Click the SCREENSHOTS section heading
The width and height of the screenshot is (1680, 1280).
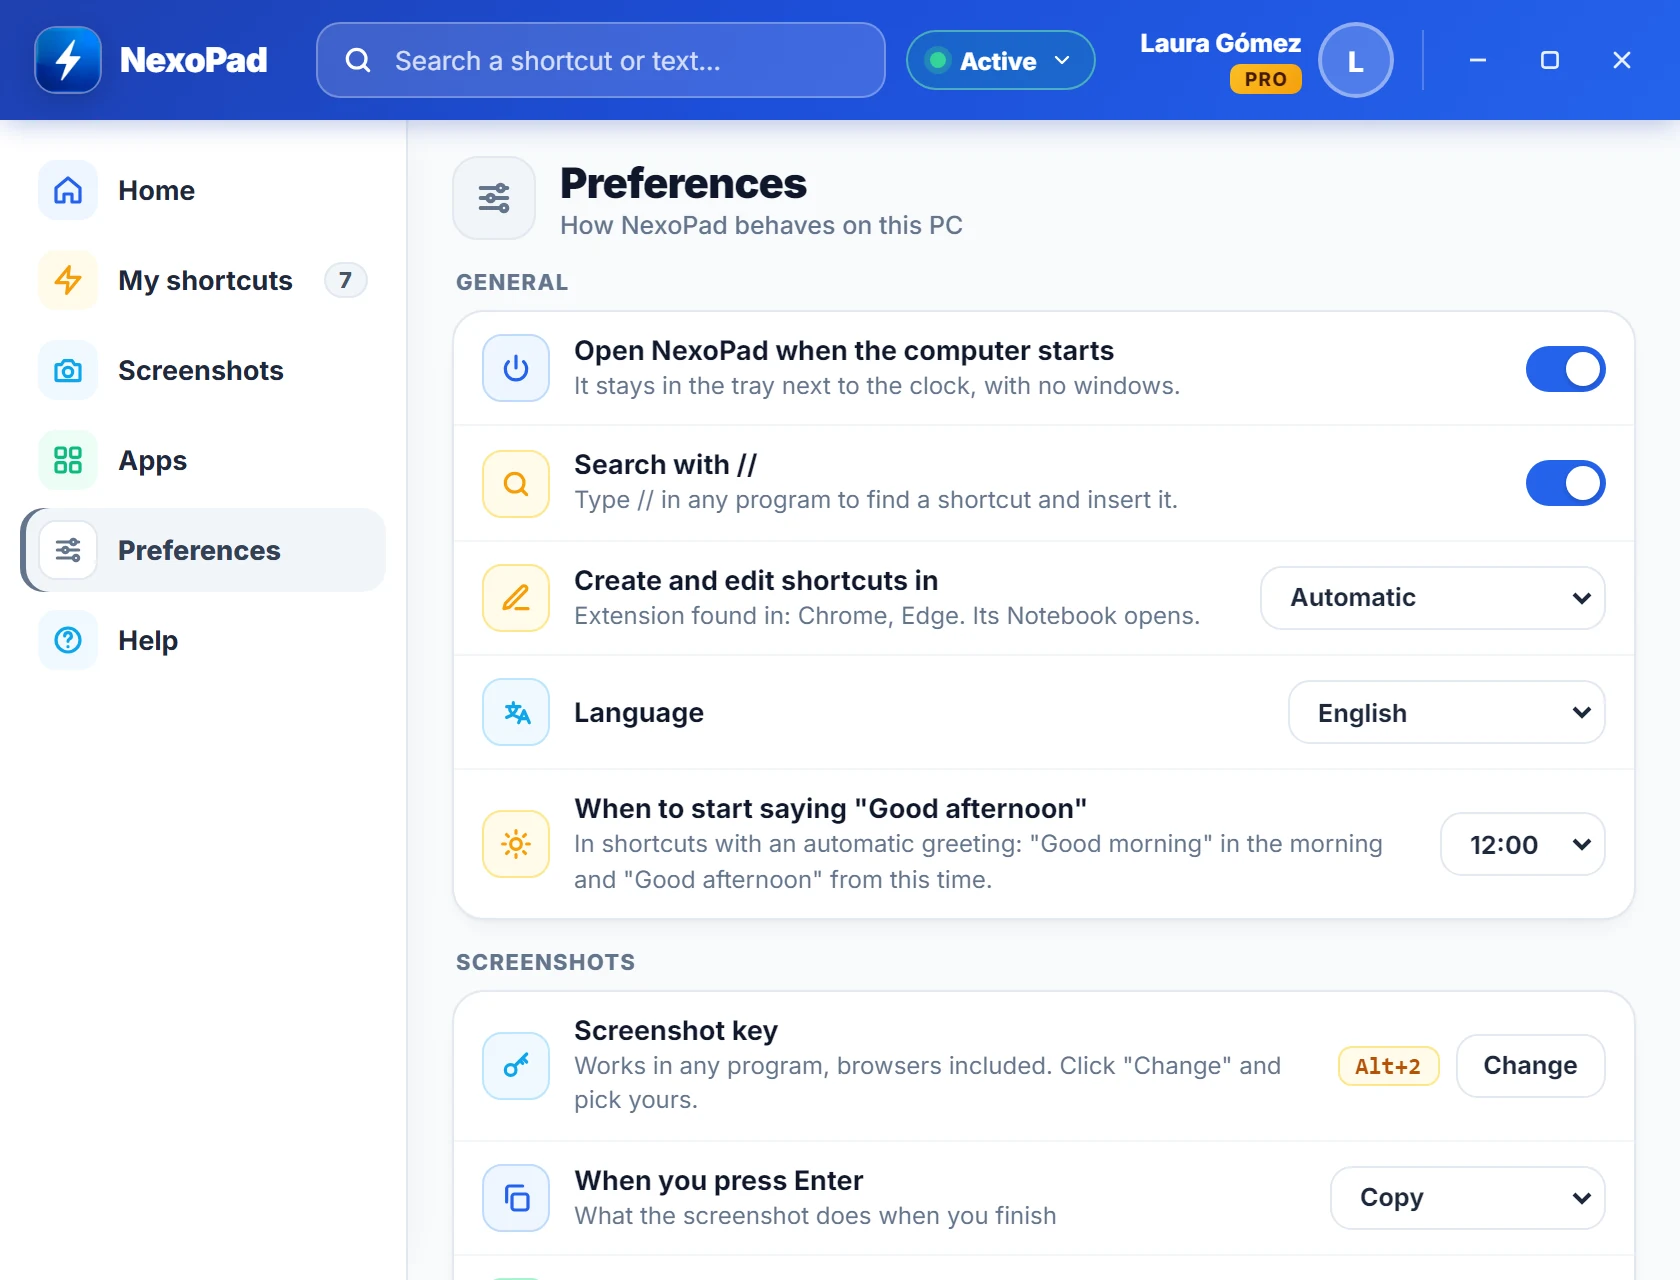(546, 962)
